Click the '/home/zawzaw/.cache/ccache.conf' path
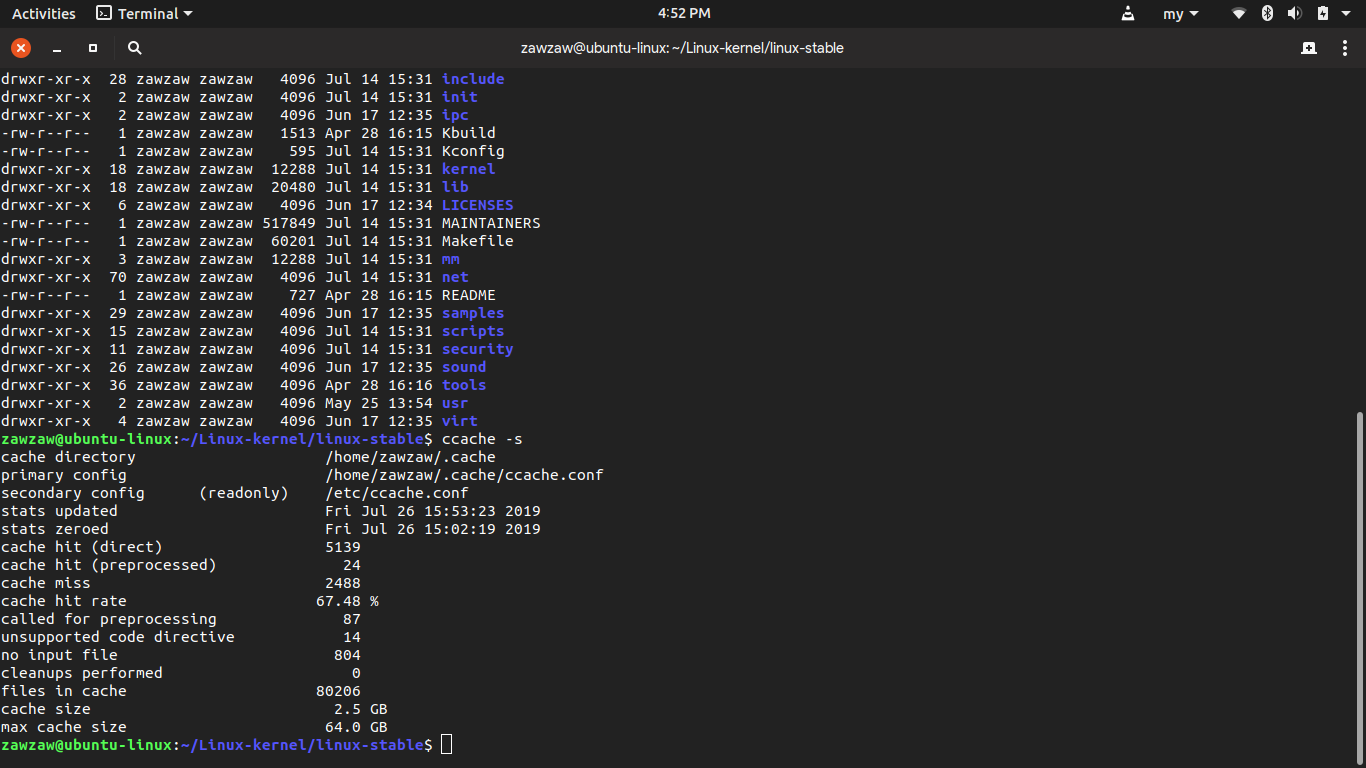The width and height of the screenshot is (1366, 768). tap(464, 475)
